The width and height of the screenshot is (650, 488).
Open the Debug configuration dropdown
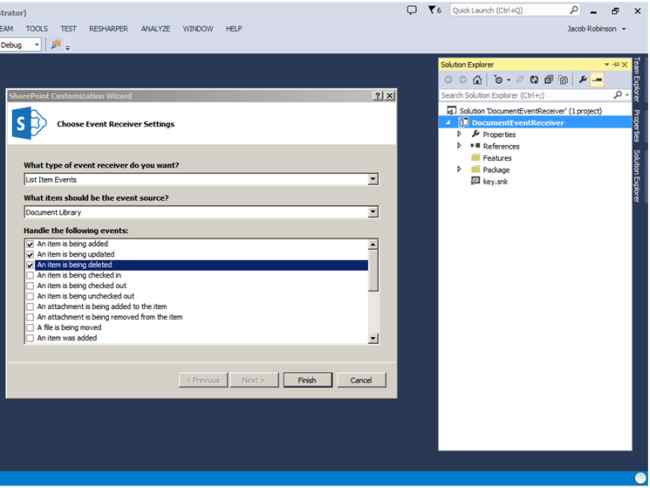(x=36, y=44)
